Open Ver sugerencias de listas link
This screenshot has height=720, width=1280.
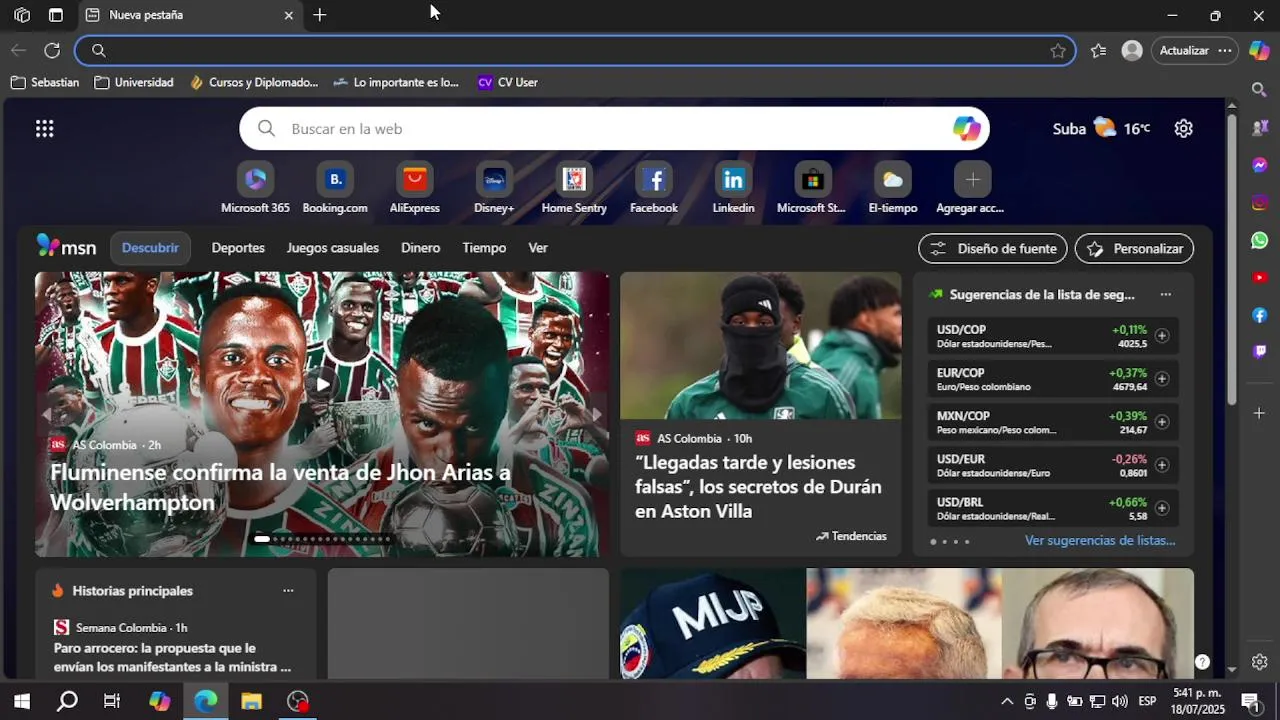[1100, 540]
